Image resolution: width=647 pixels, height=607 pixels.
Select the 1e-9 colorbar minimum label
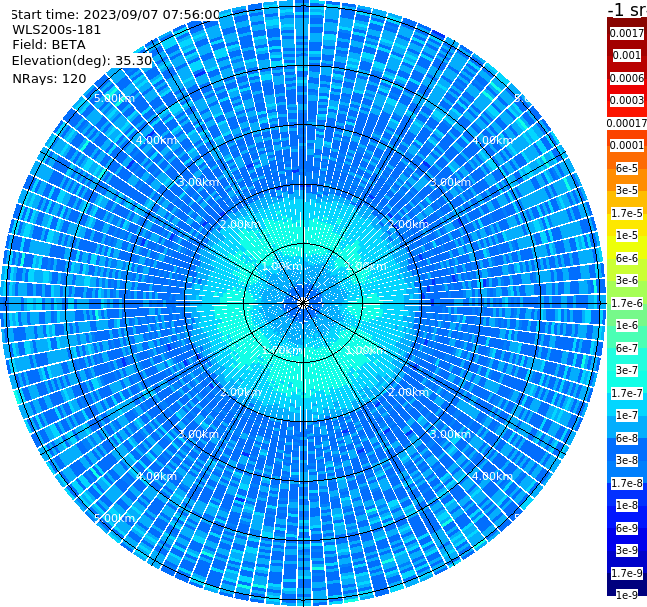coord(627,595)
